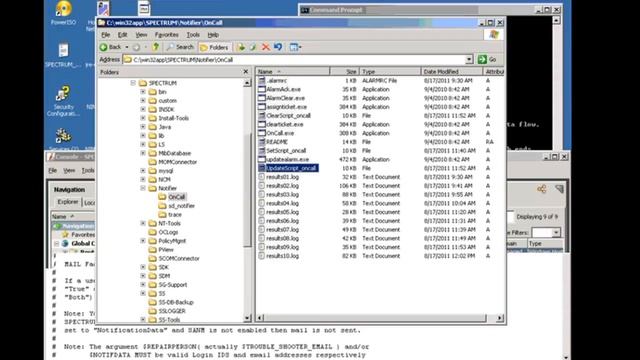Image resolution: width=640 pixels, height=360 pixels.
Task: Select the OnCall folder in tree
Action: point(176,197)
